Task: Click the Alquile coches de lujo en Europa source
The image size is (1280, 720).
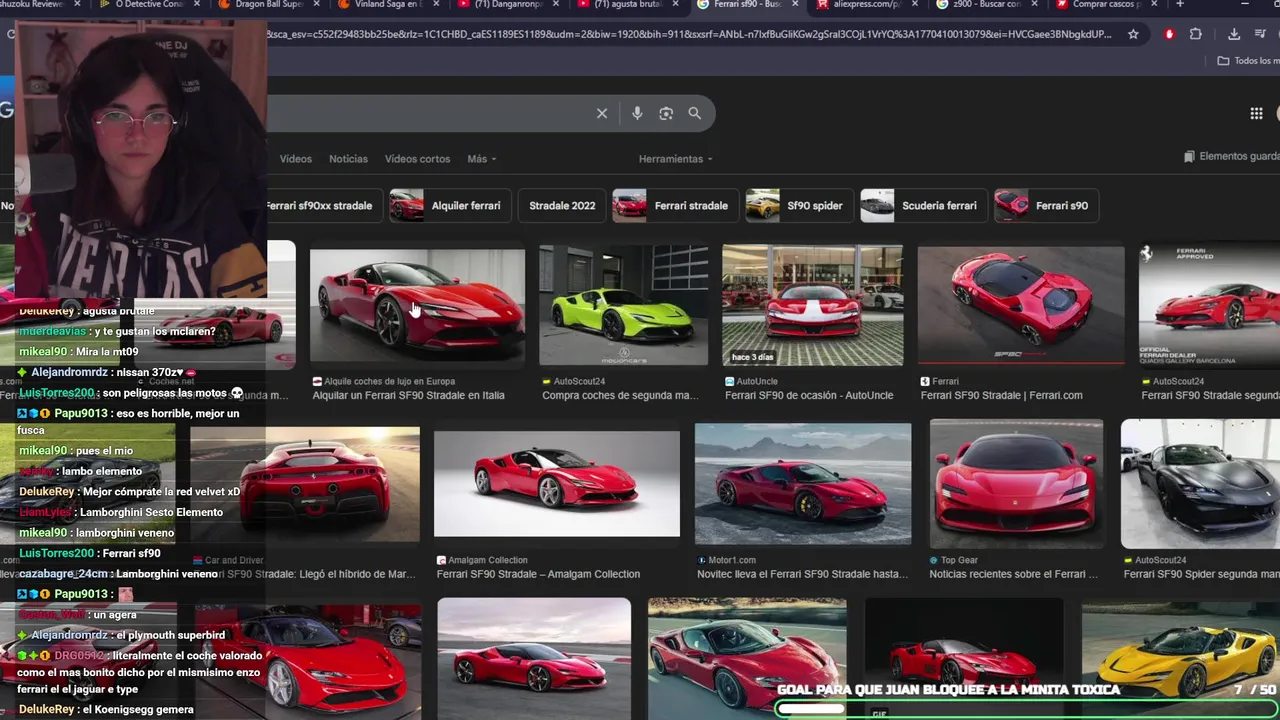Action: 384,382
